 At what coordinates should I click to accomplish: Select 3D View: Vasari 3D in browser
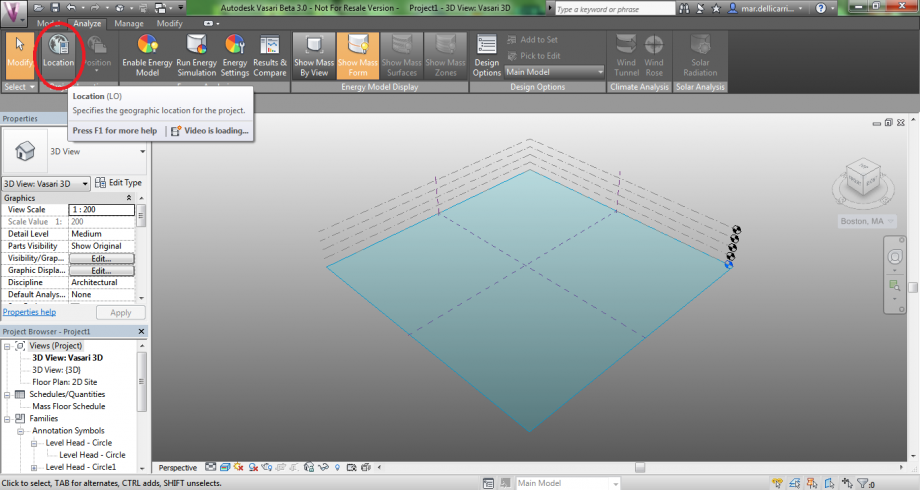67,357
